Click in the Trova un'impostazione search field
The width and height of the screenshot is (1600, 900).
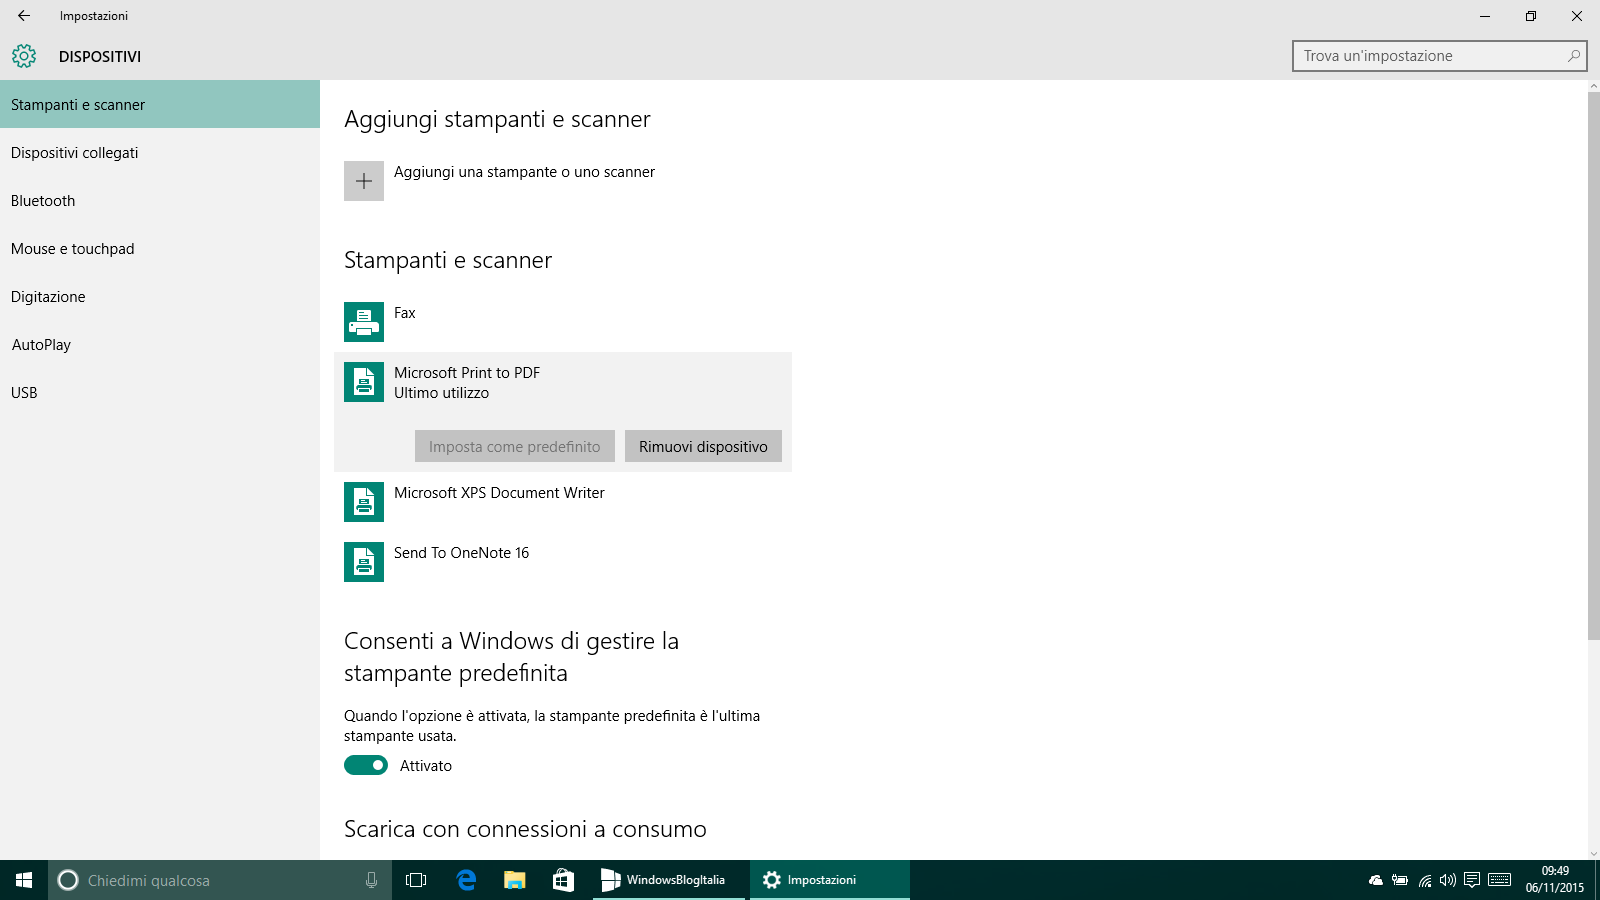(1440, 56)
